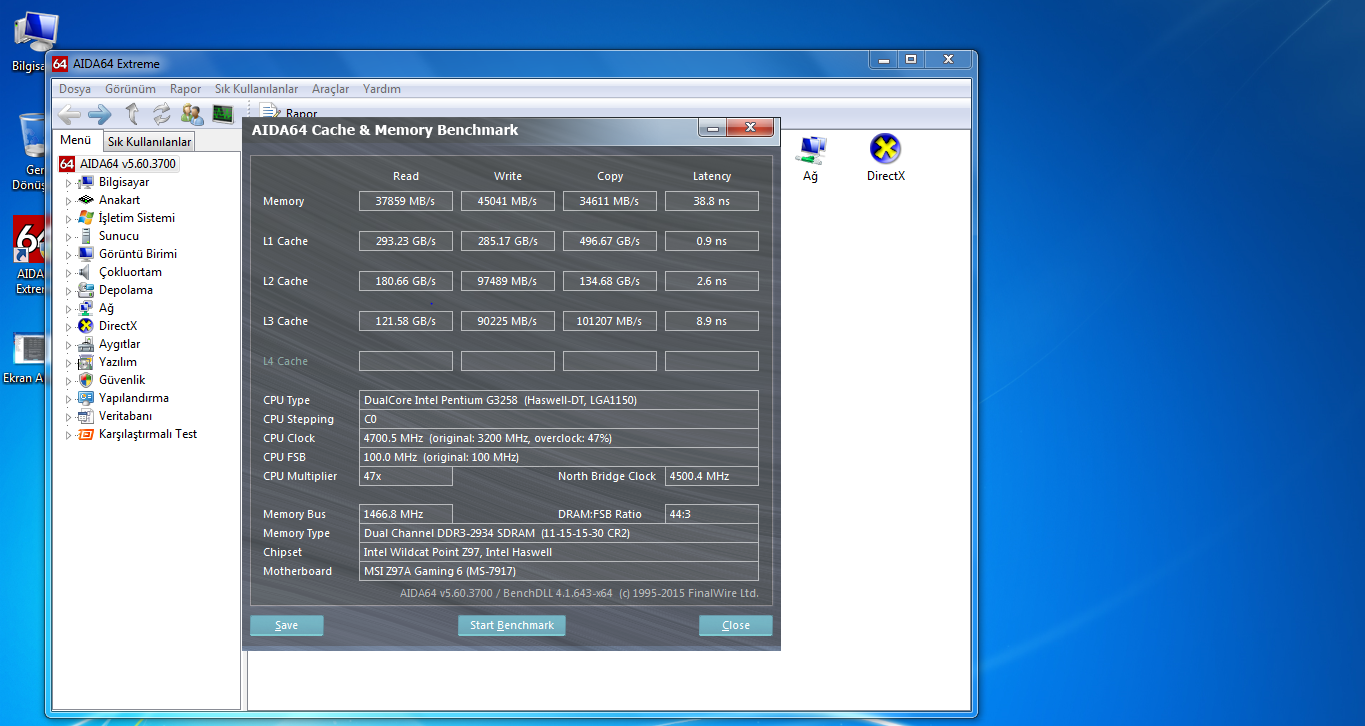Expand the Sunucu tree node
The height and width of the screenshot is (726, 1365).
69,237
